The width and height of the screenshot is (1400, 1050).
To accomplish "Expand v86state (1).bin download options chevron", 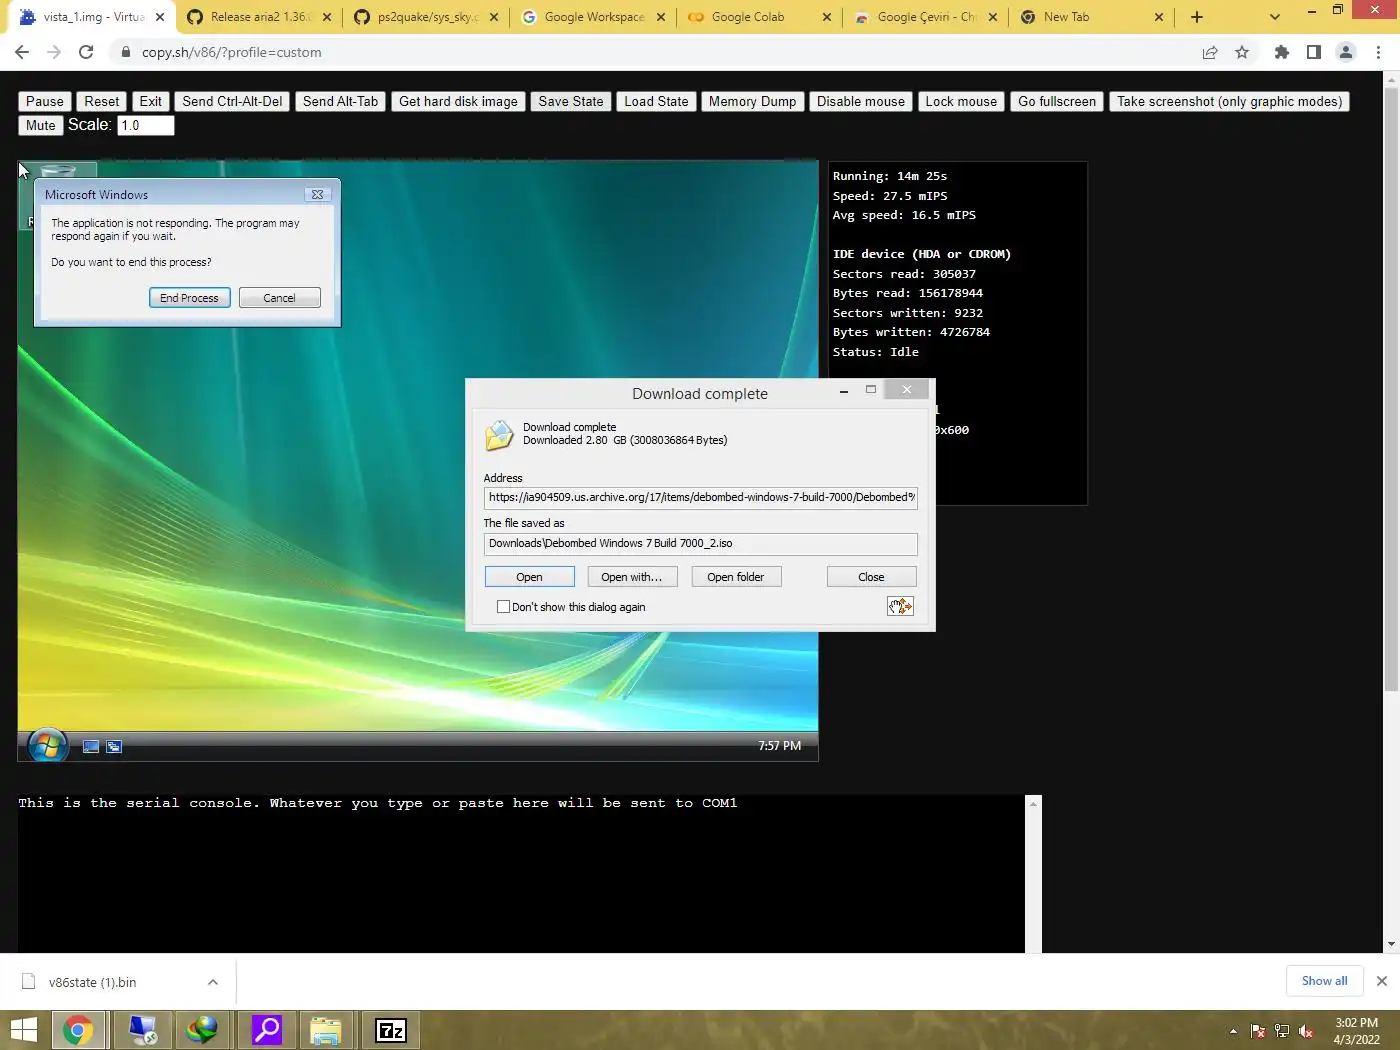I will [213, 982].
